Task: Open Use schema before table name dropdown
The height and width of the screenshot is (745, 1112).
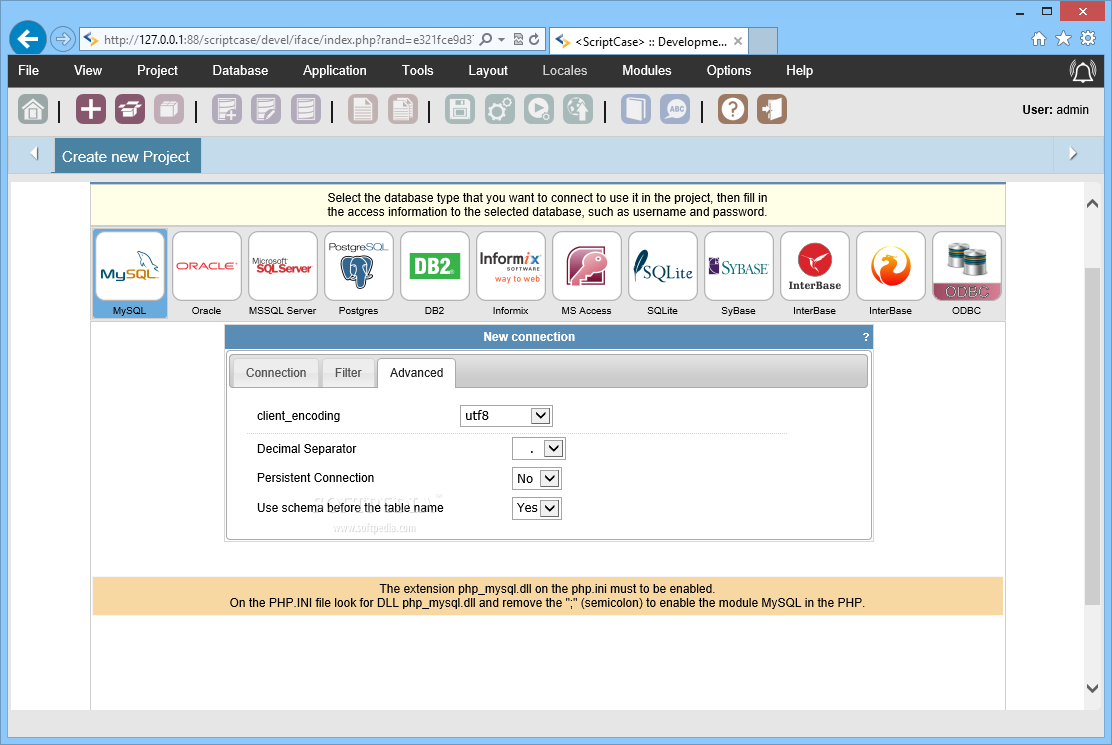Action: coord(537,508)
